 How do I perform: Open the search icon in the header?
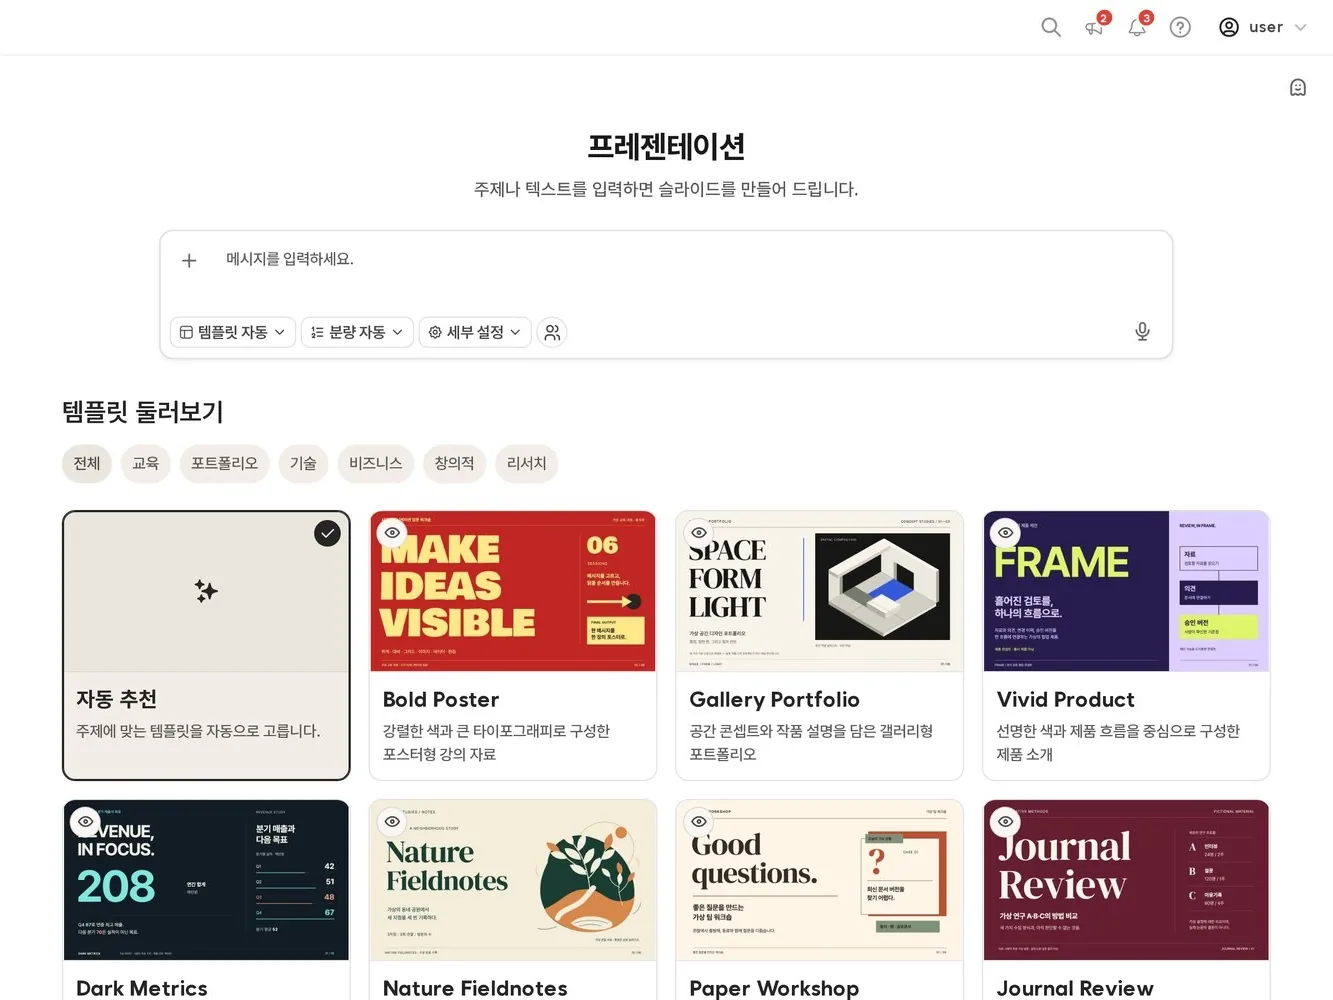1051,27
